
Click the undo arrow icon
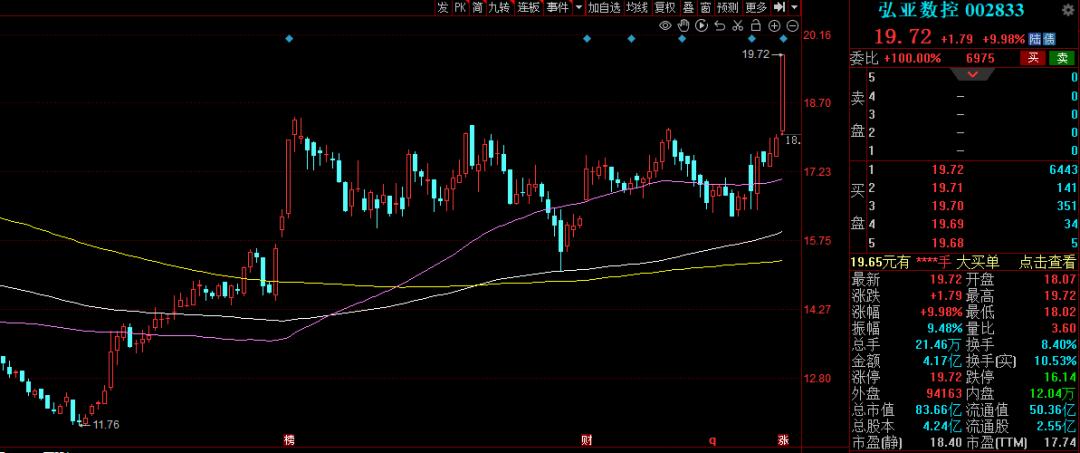[x=719, y=25]
